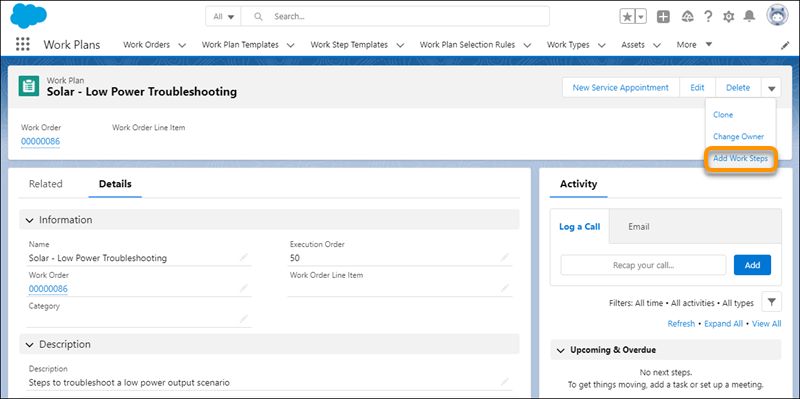Open the user profile avatar
The height and width of the screenshot is (399, 800).
coord(778,16)
